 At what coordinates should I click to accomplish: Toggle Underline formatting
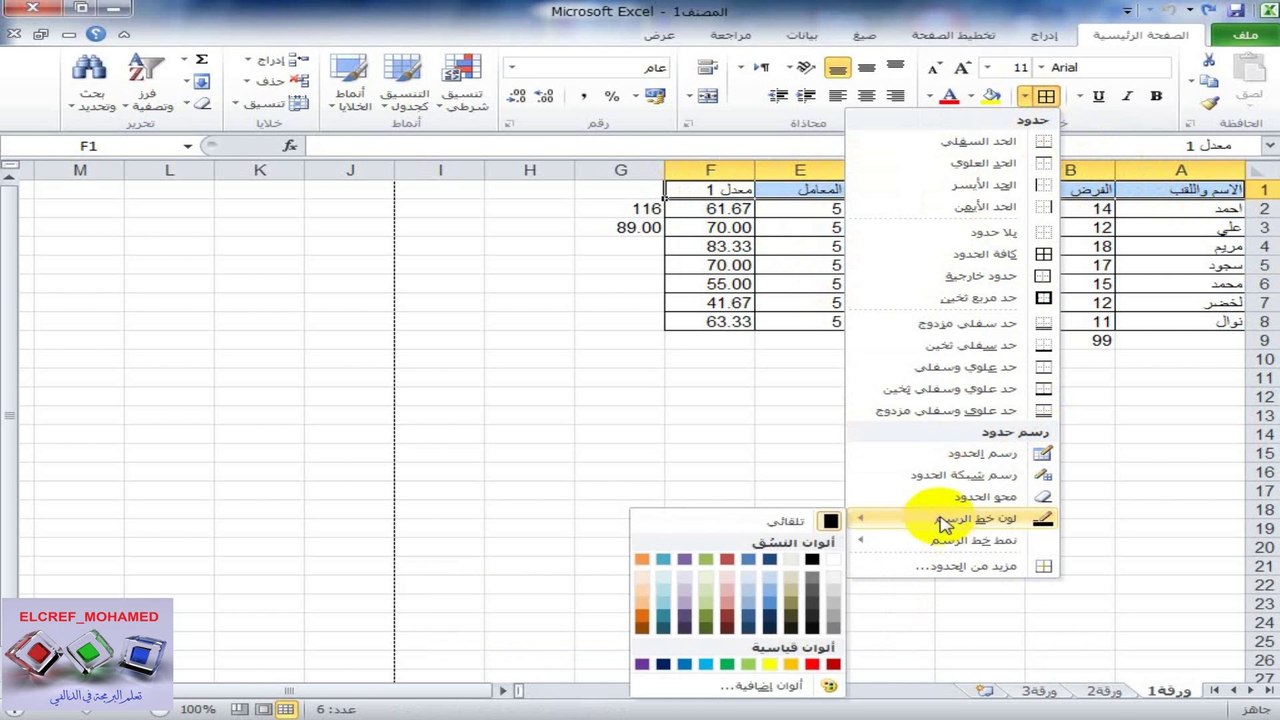tap(1099, 96)
